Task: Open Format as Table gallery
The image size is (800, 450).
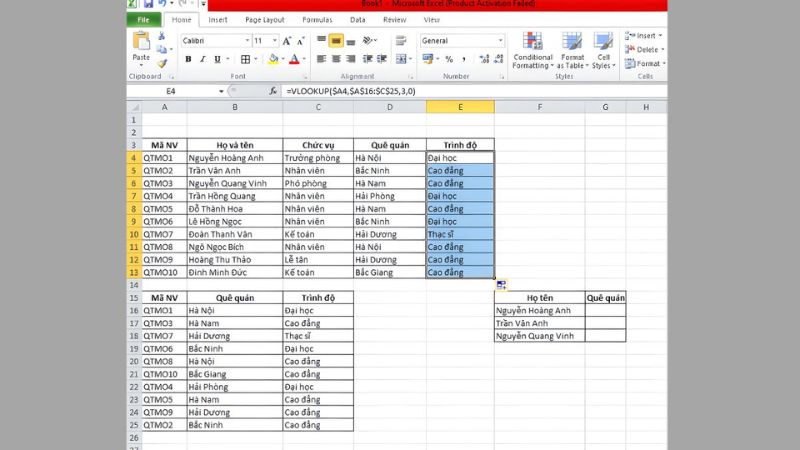Action: (572, 51)
